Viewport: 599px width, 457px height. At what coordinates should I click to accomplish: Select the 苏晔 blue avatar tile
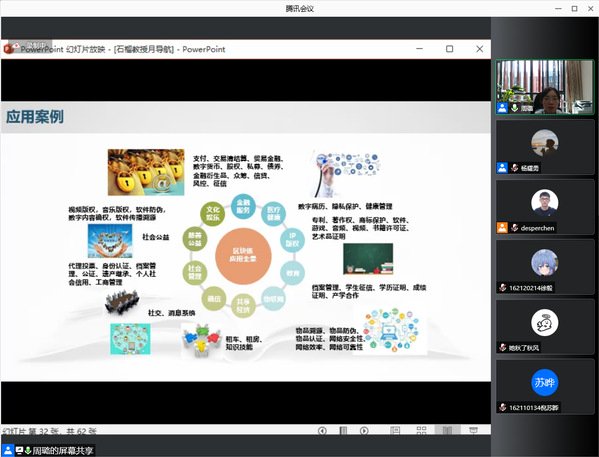545,386
